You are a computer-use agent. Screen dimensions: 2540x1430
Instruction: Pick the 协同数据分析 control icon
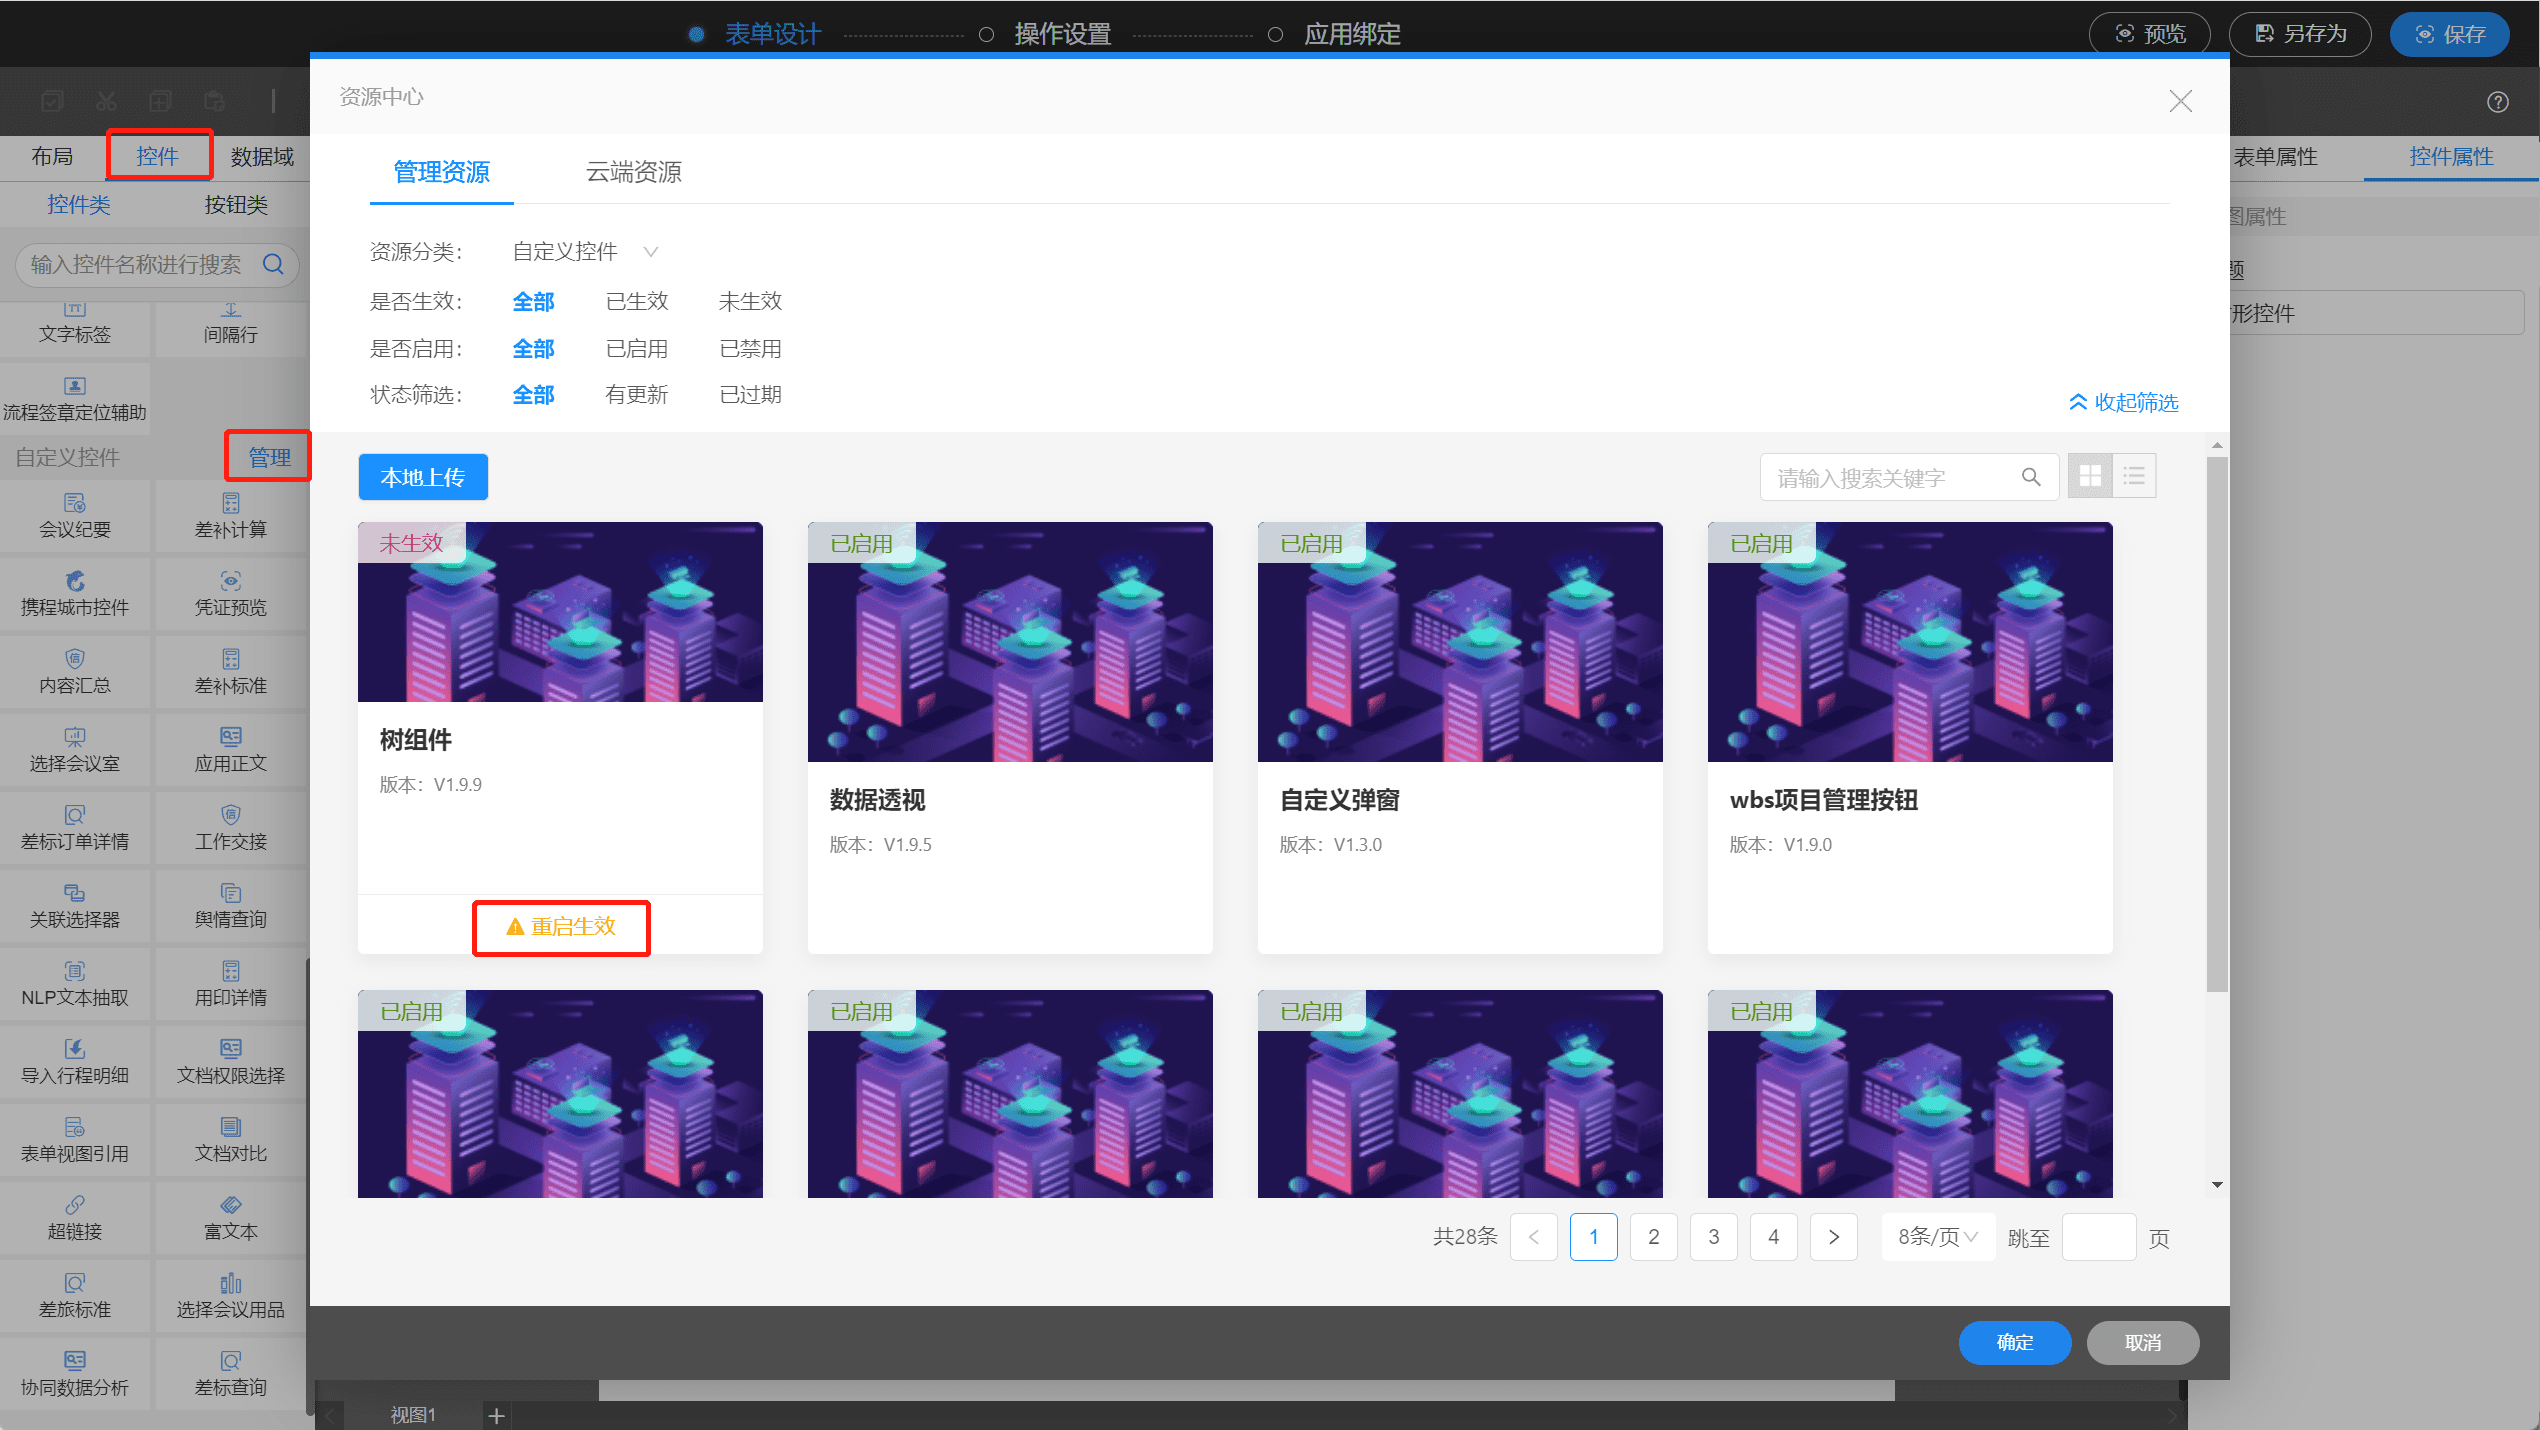[x=75, y=1361]
